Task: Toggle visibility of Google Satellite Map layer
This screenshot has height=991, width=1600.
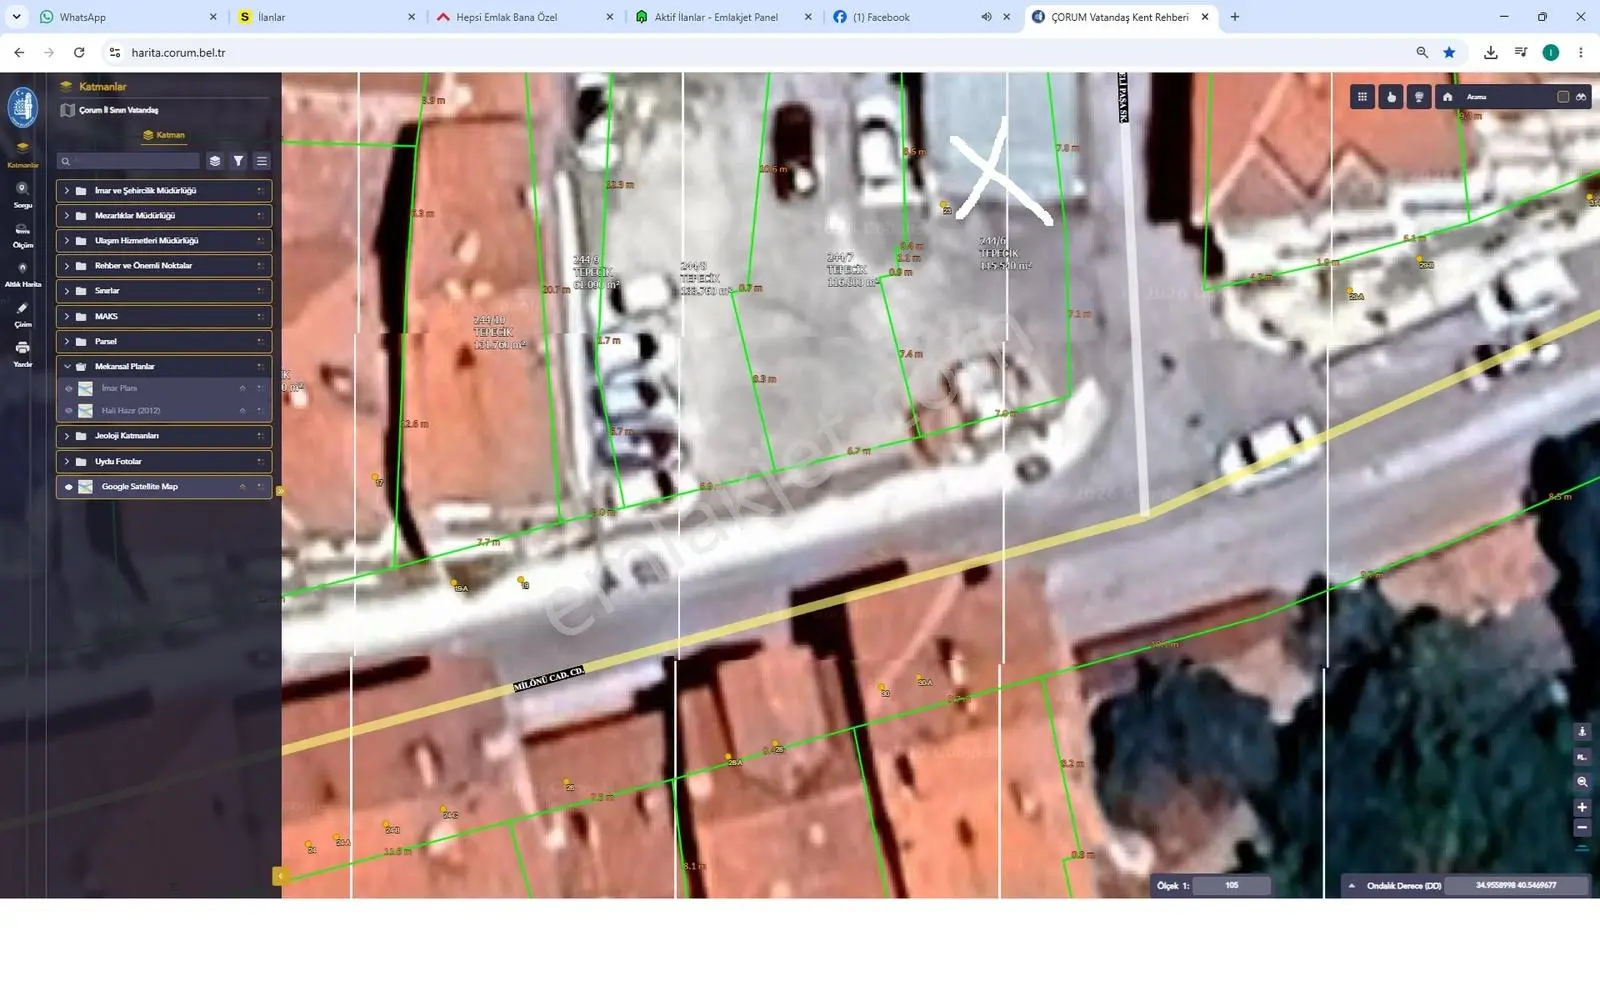Action: (68, 487)
